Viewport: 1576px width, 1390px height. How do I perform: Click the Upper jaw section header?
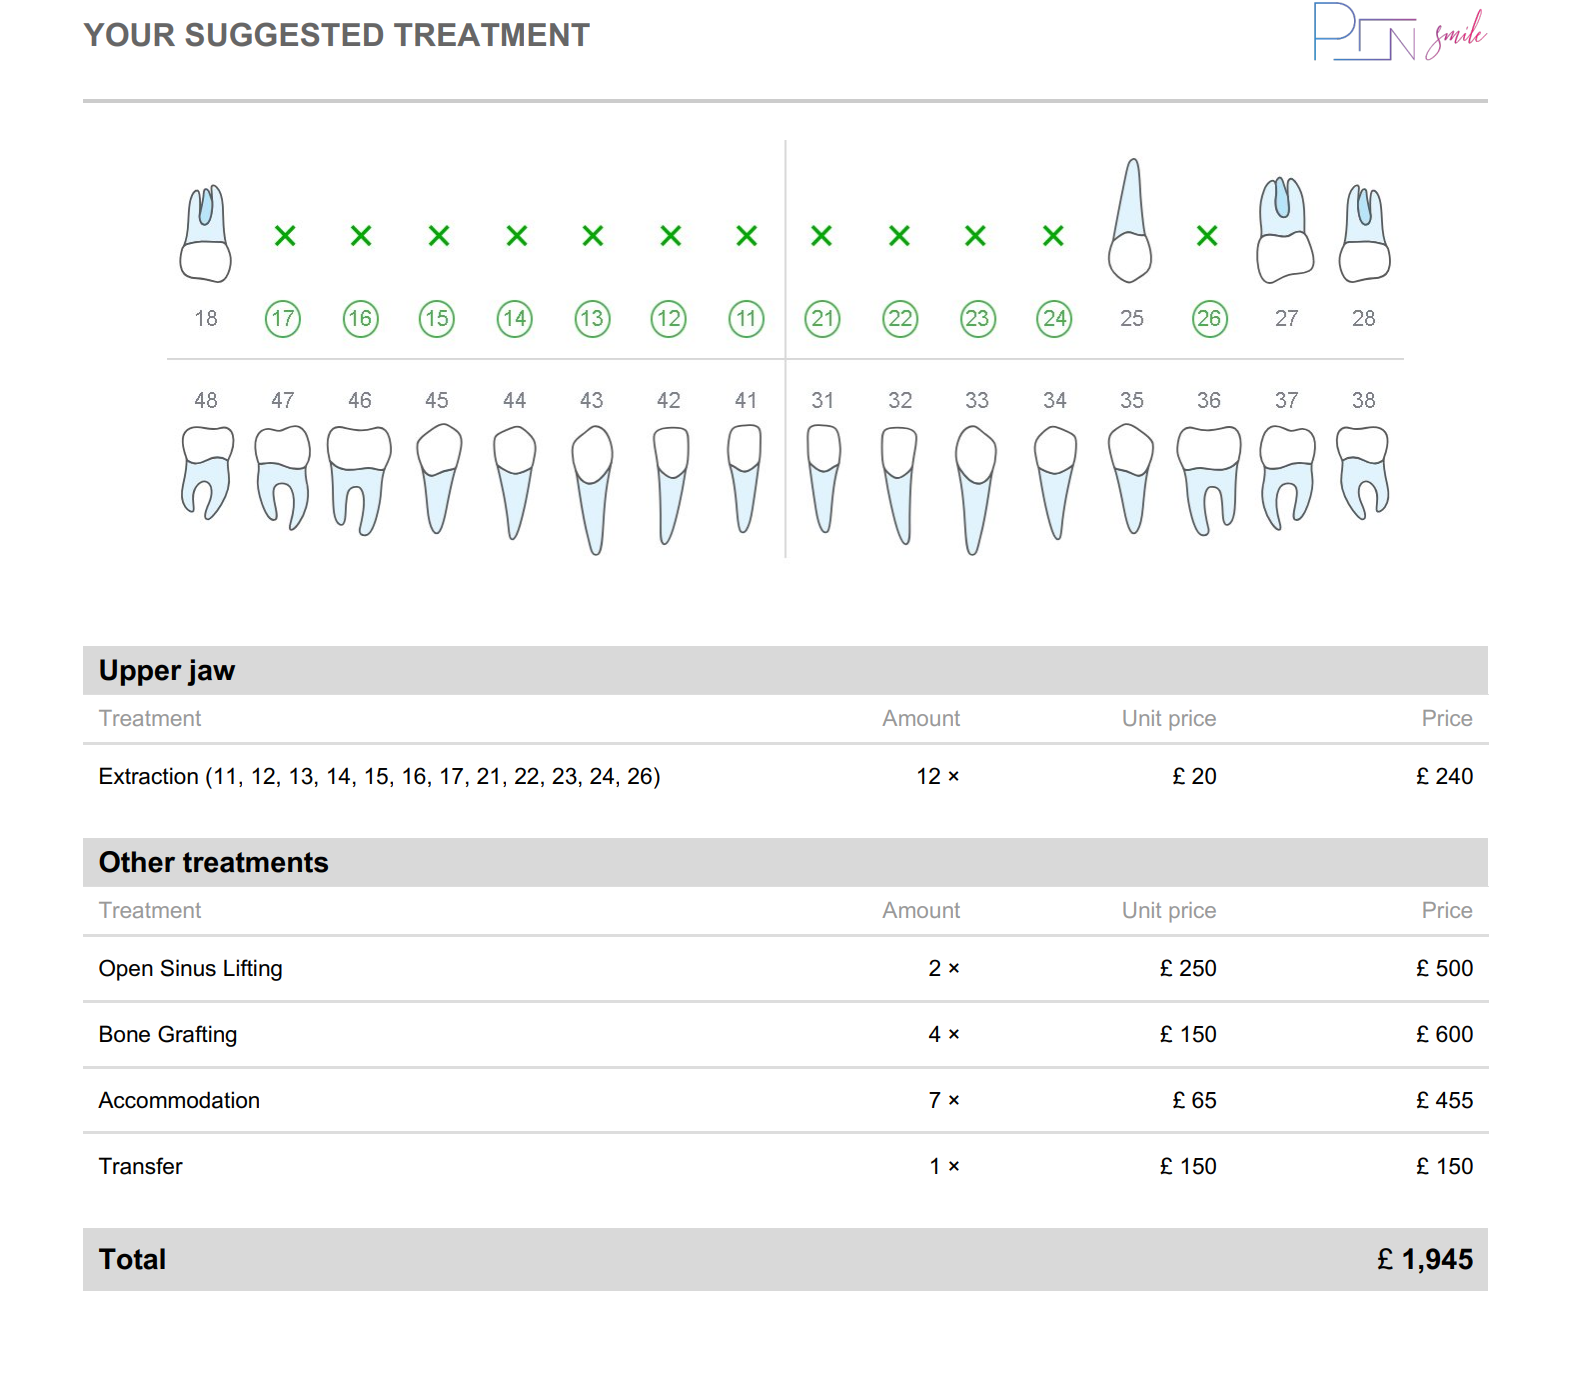[167, 670]
